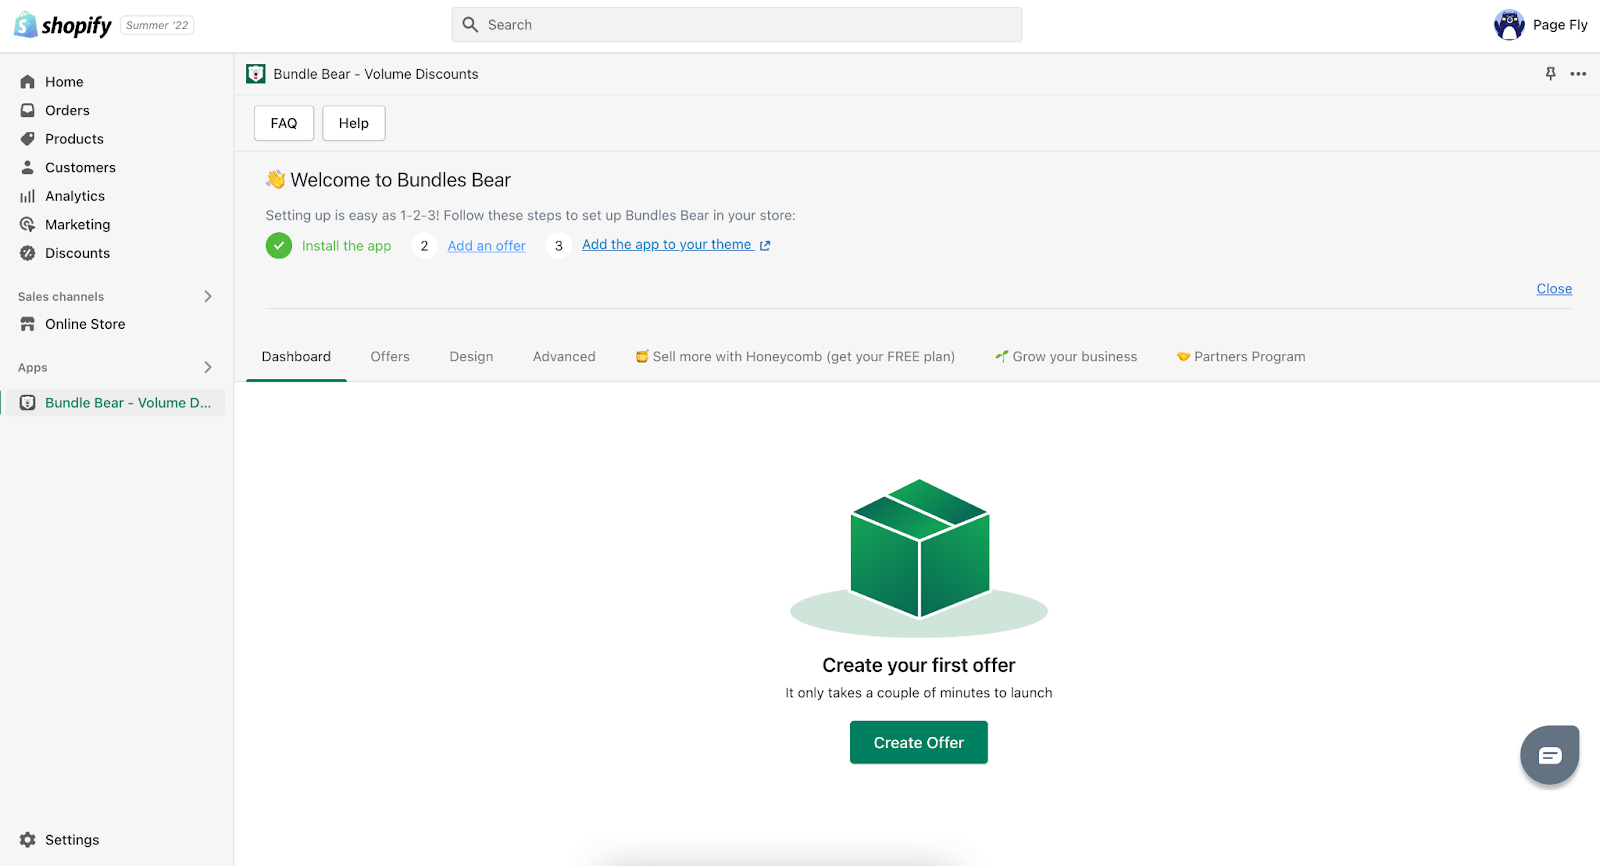Click the external link icon beside theme link
The image size is (1600, 866).
[x=765, y=245]
